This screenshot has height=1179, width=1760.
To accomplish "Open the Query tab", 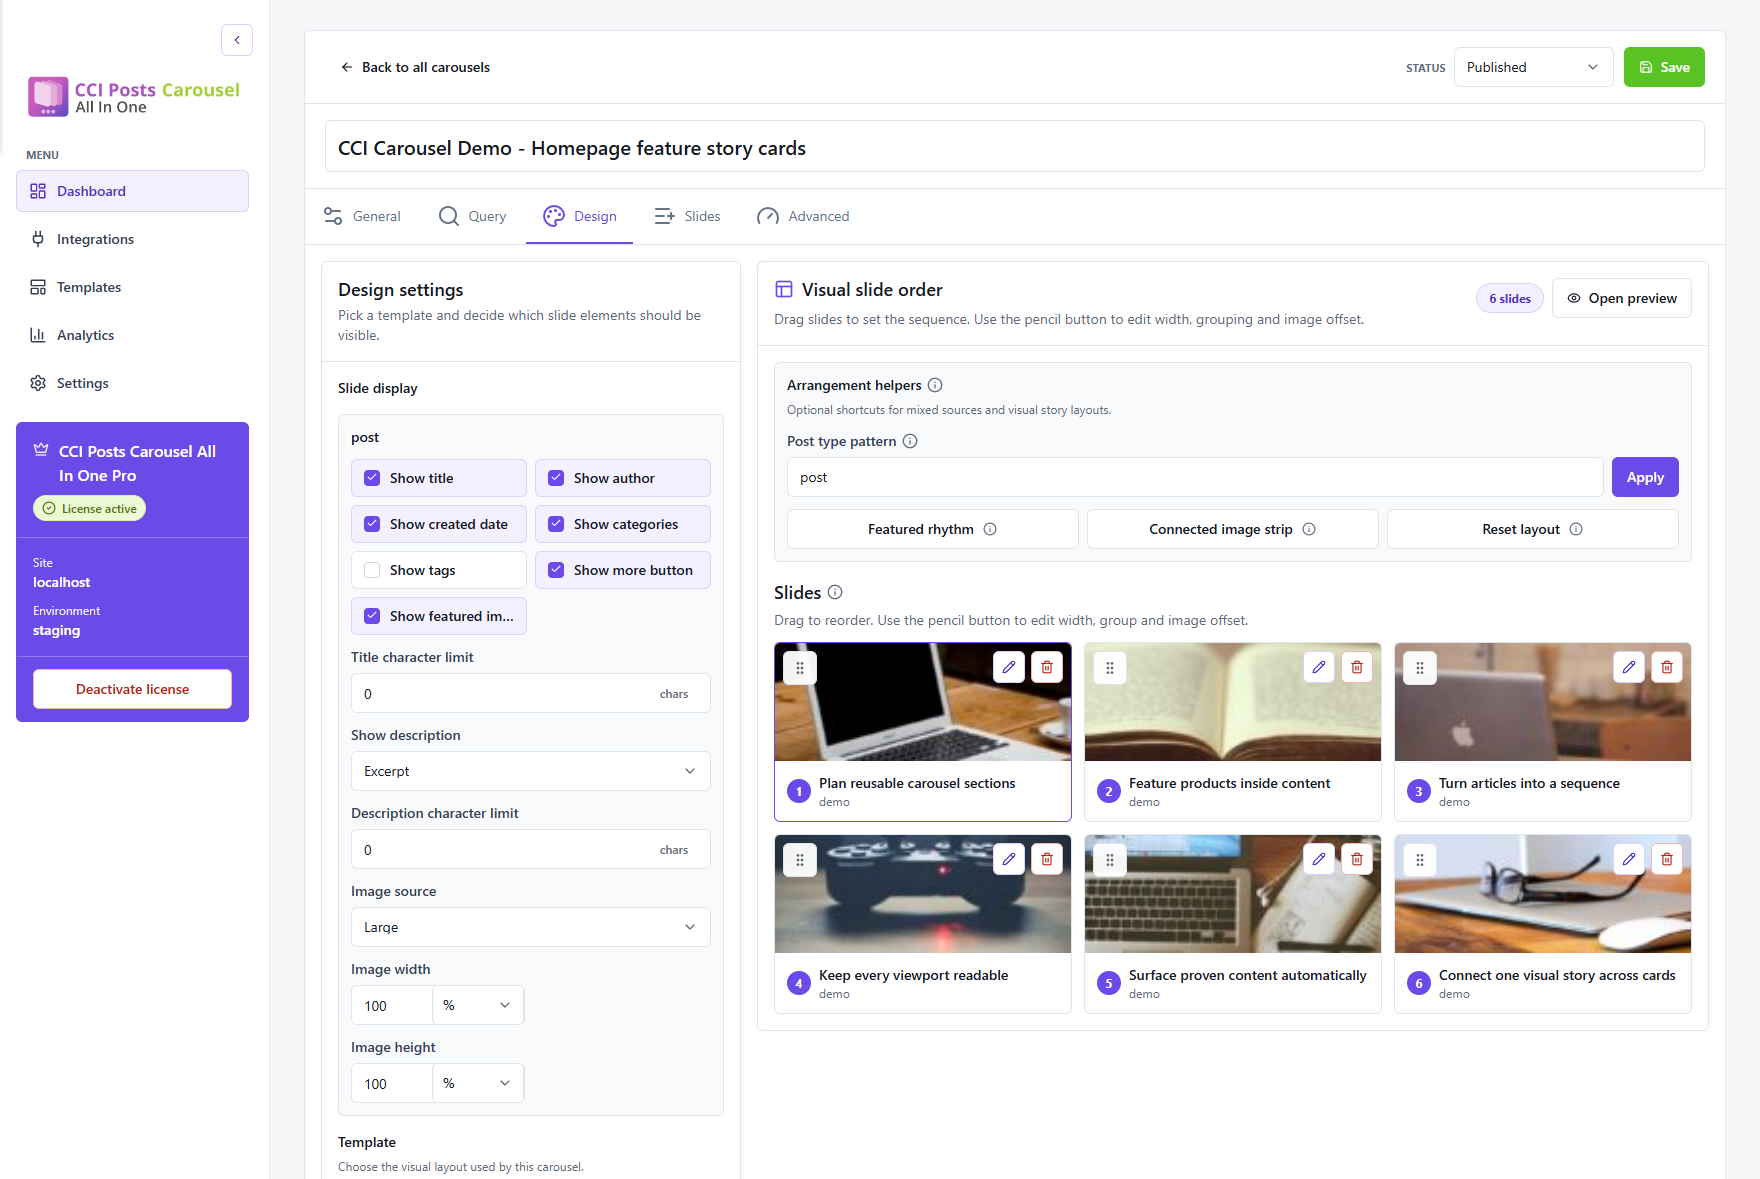I will (x=473, y=216).
